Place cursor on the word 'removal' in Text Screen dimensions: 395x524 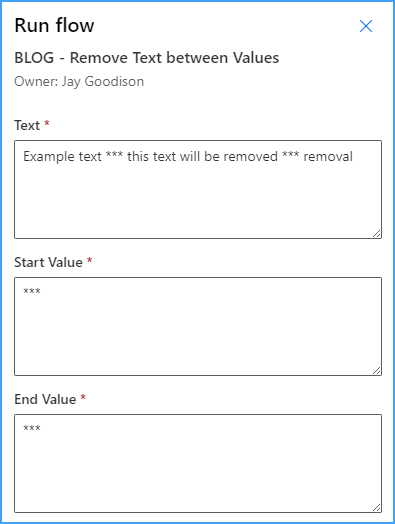pos(328,156)
